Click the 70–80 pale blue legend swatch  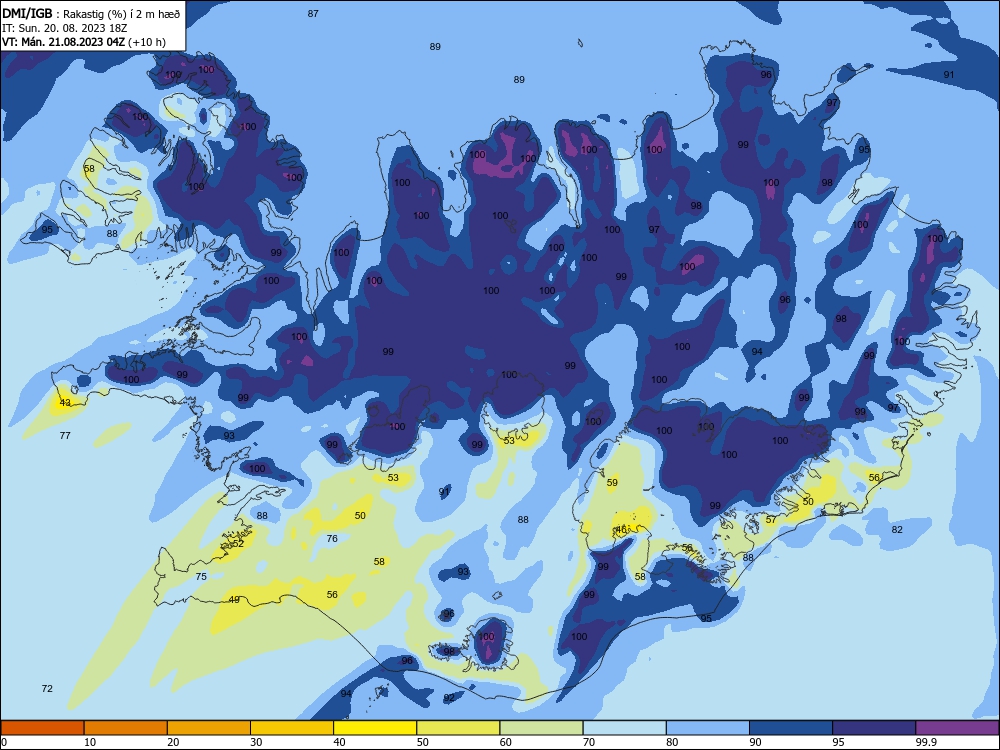624,728
